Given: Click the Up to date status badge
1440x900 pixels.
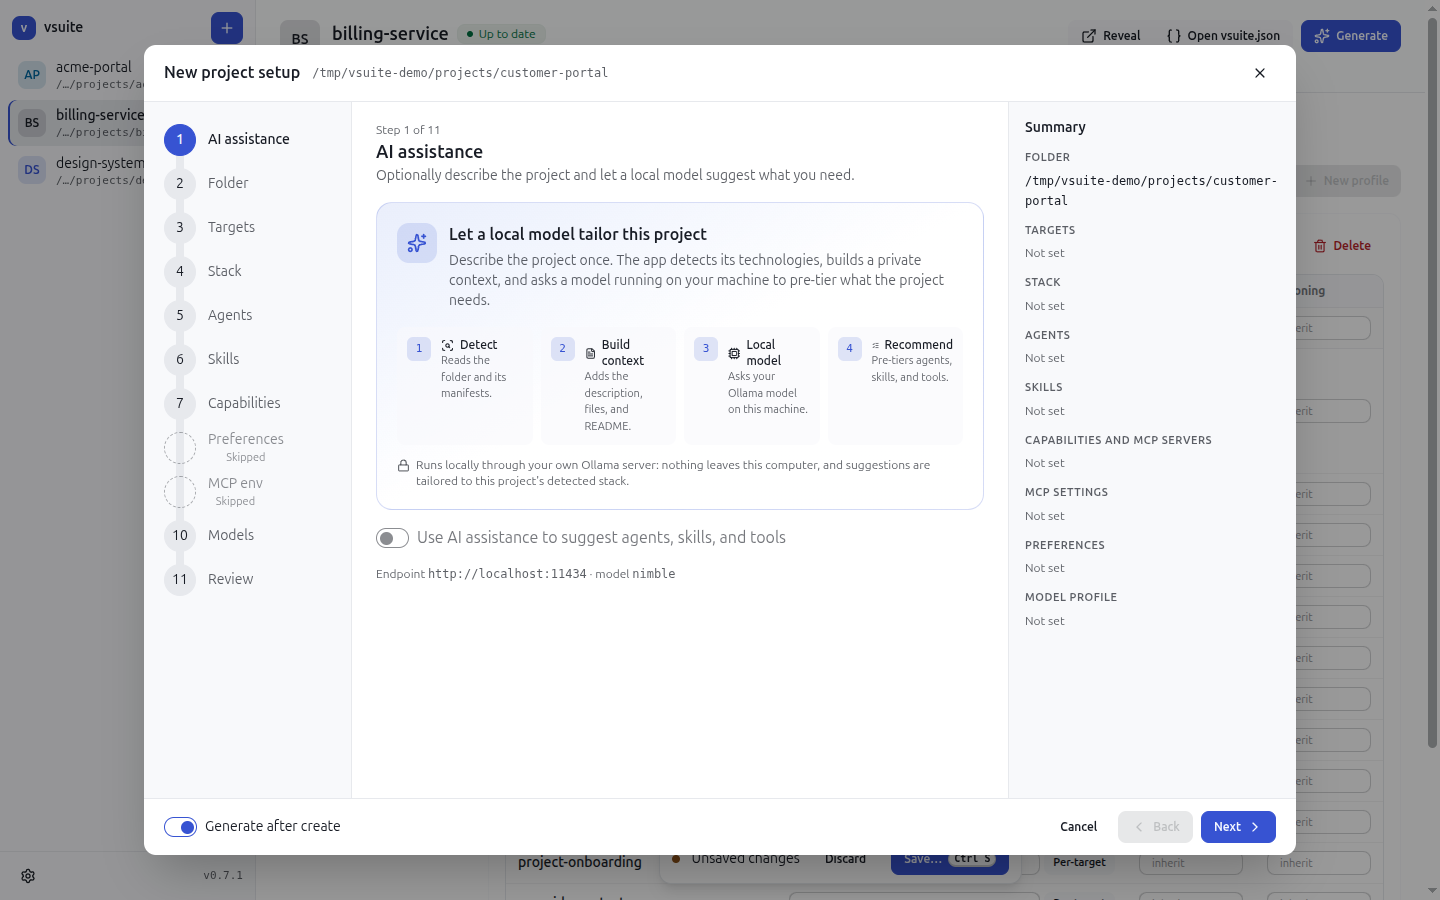Looking at the screenshot, I should coord(501,34).
